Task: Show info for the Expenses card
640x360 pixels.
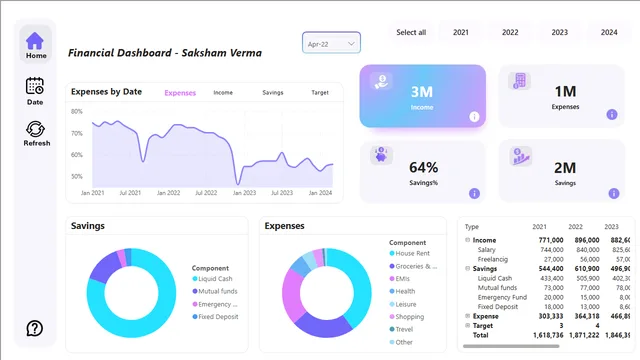Action: (611, 115)
